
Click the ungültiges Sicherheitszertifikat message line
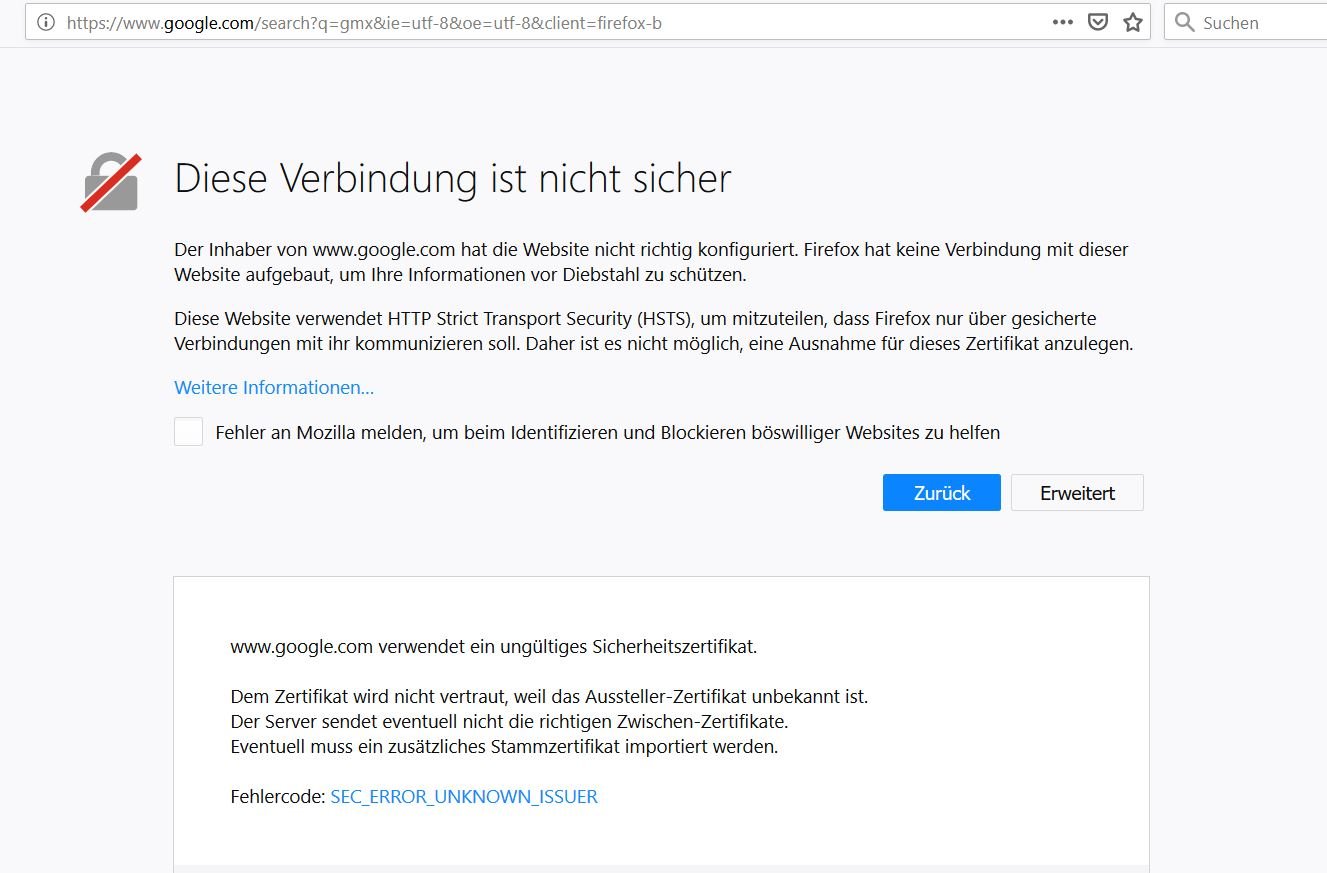[x=493, y=646]
